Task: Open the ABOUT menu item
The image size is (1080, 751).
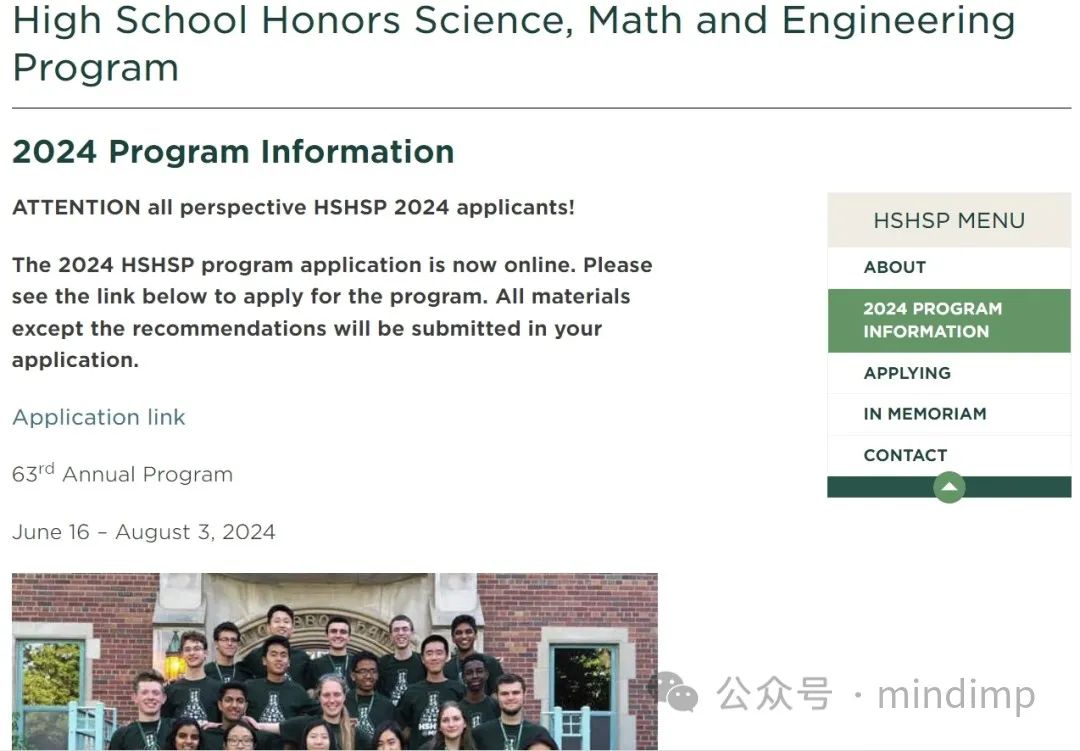Action: 895,267
